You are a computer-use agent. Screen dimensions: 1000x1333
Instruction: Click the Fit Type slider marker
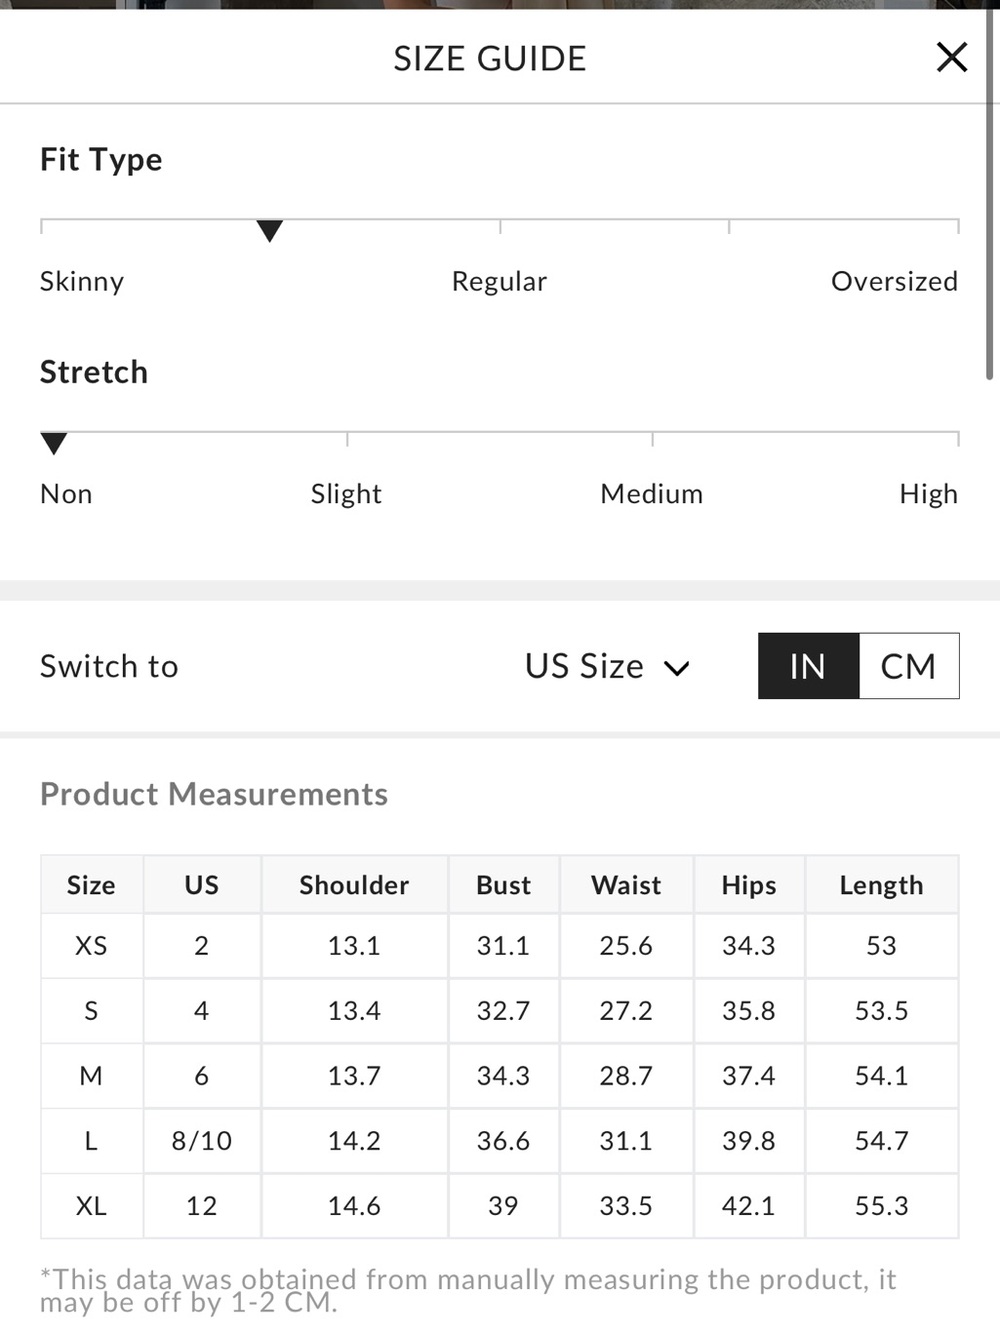269,231
